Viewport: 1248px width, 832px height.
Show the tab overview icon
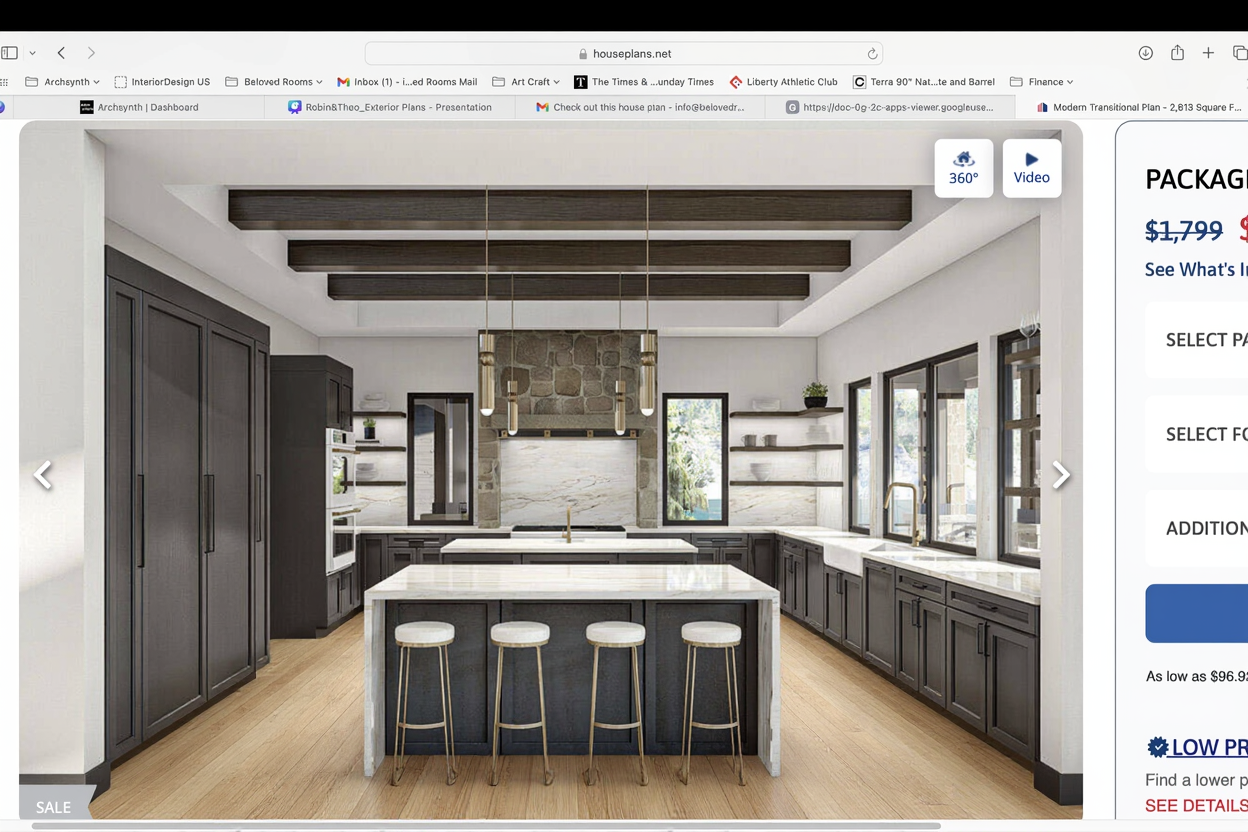(1239, 53)
